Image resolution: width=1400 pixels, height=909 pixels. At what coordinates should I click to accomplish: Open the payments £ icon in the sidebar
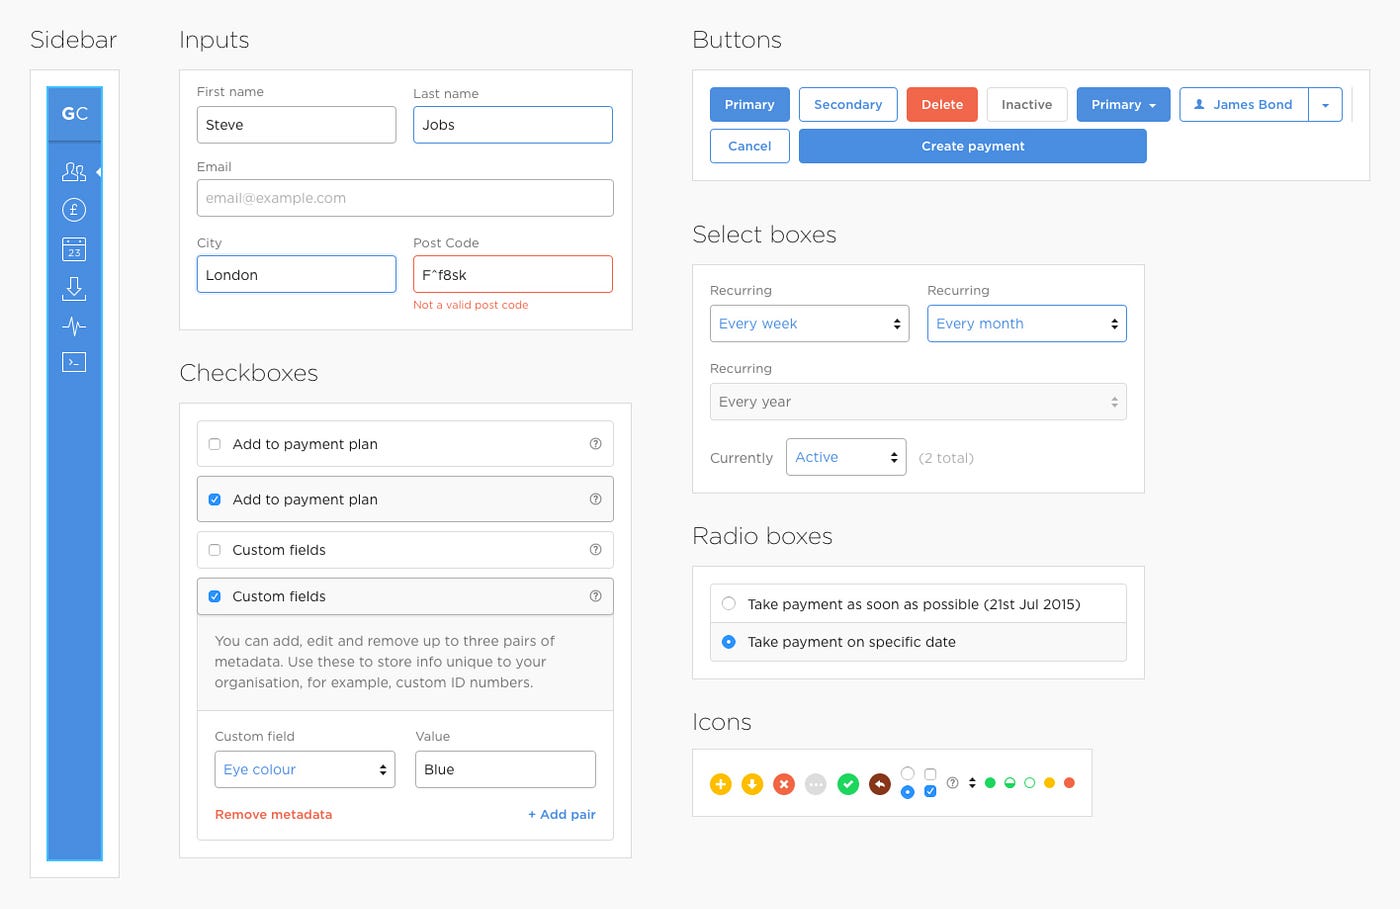pos(74,210)
